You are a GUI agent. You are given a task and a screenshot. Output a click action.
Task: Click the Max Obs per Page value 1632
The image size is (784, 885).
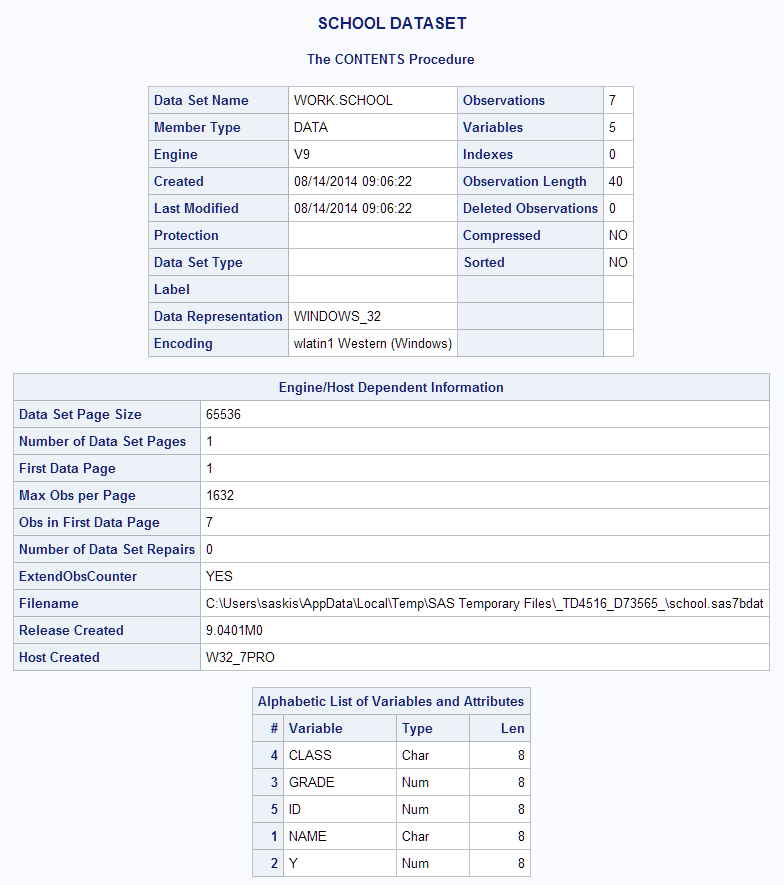(x=220, y=495)
